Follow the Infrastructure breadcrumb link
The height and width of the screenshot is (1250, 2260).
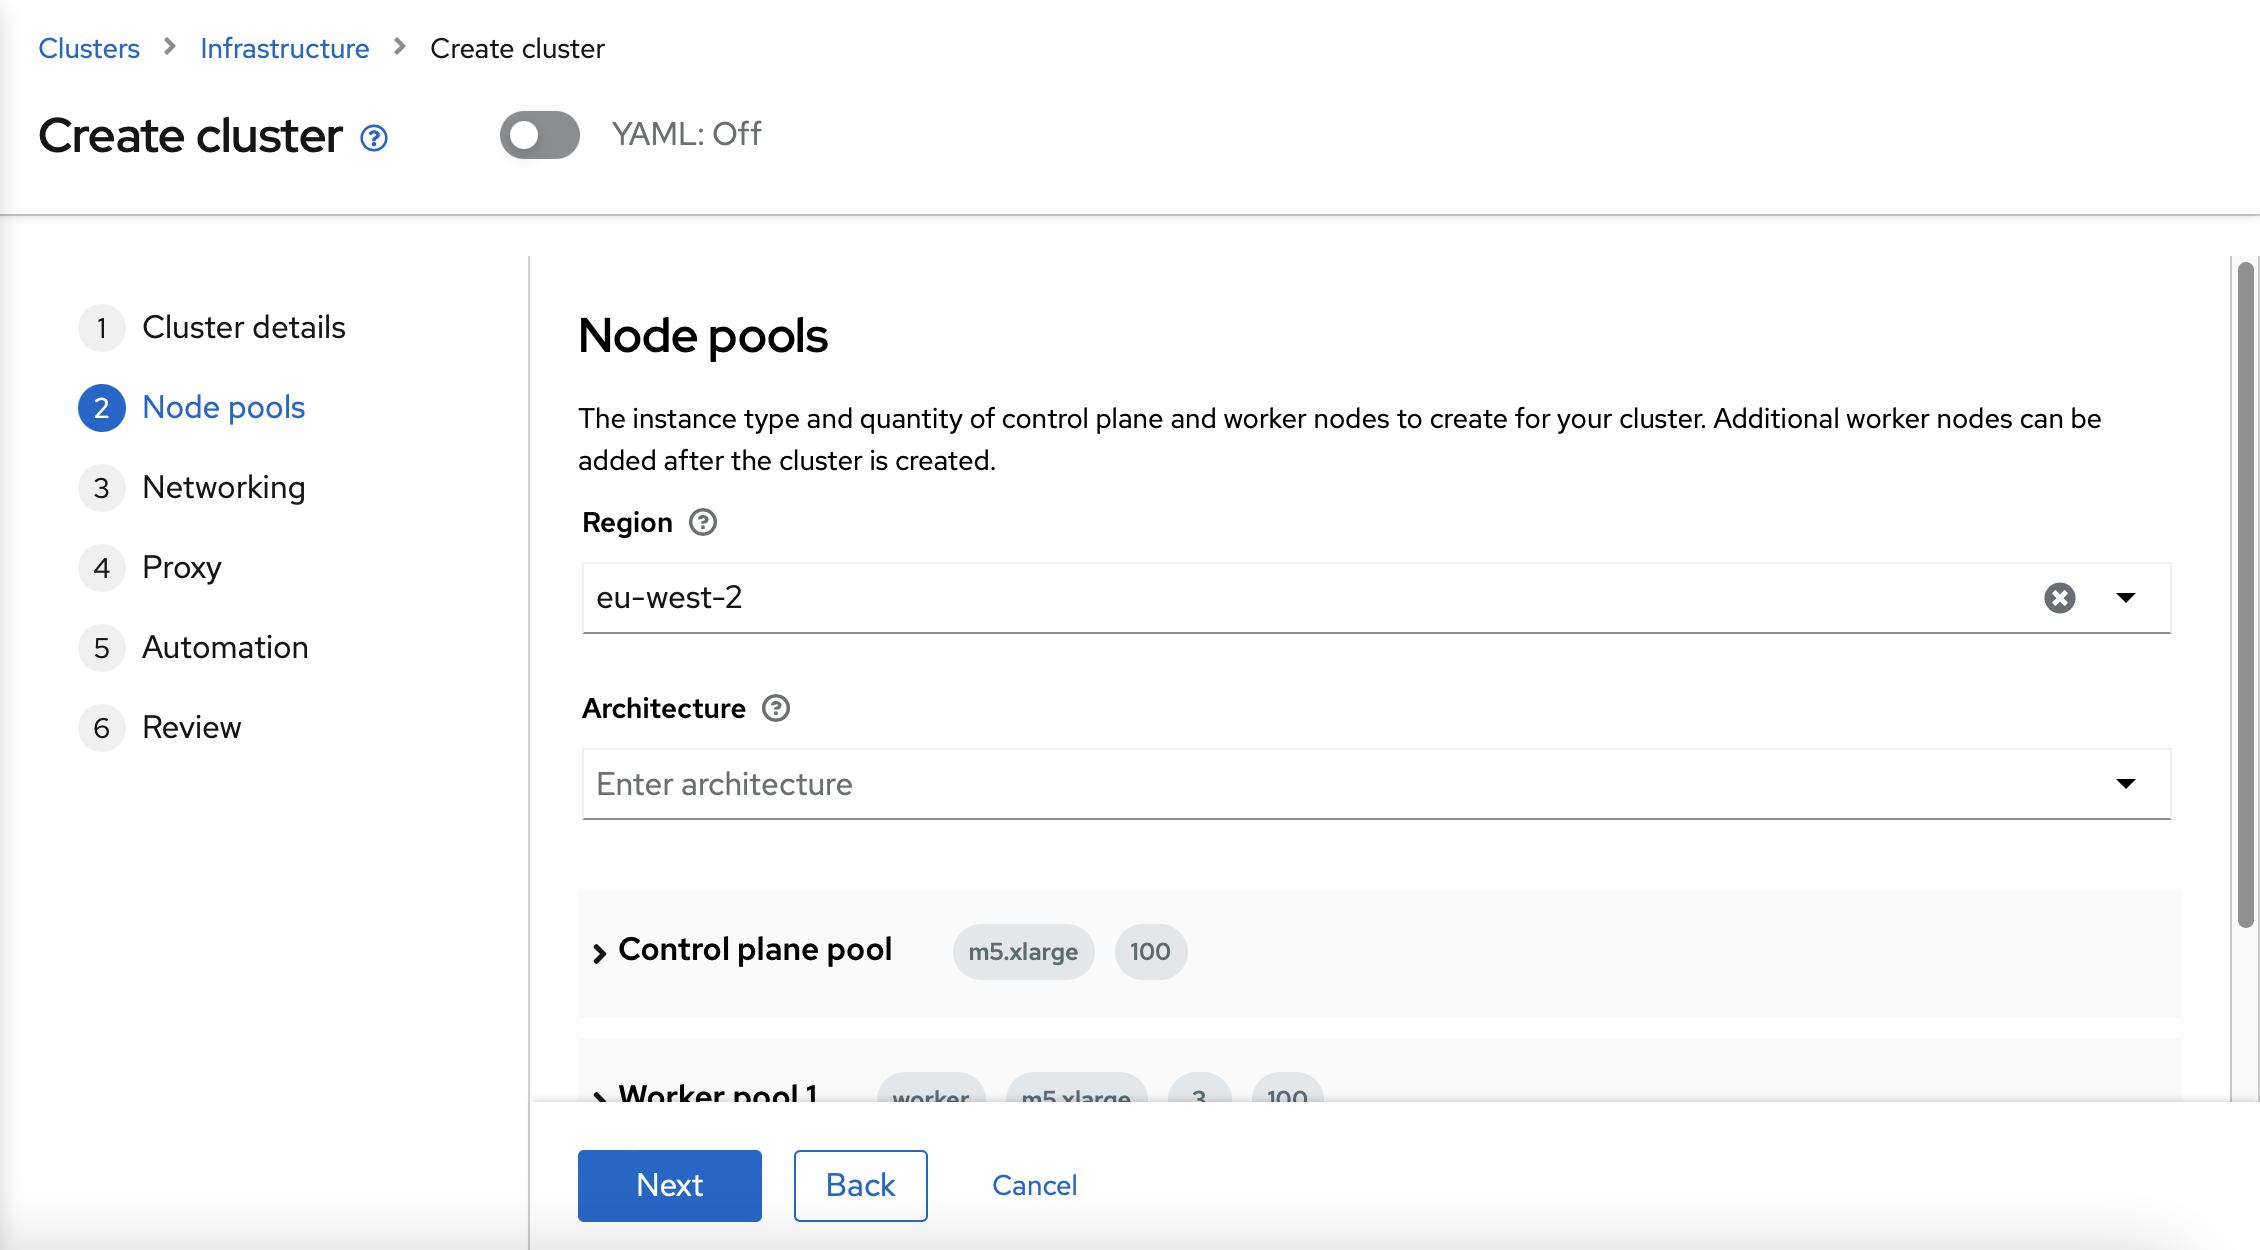click(285, 48)
